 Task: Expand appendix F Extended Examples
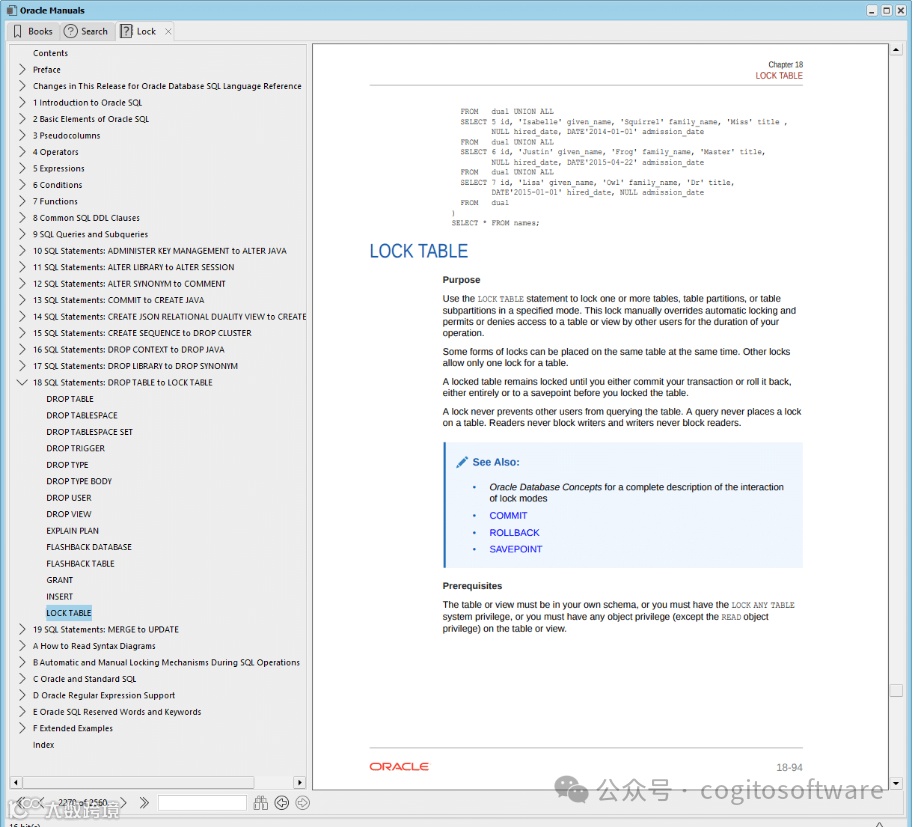tap(22, 728)
